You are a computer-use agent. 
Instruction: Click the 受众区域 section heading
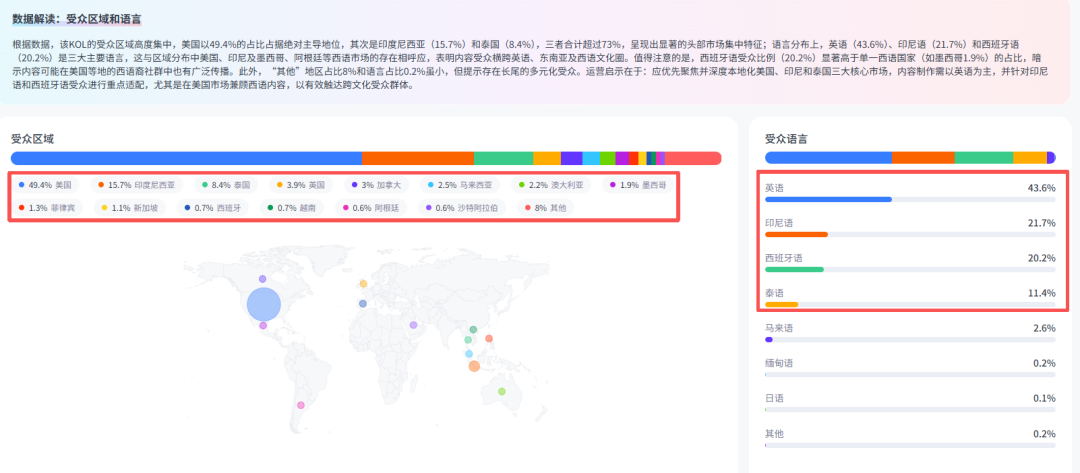32,139
